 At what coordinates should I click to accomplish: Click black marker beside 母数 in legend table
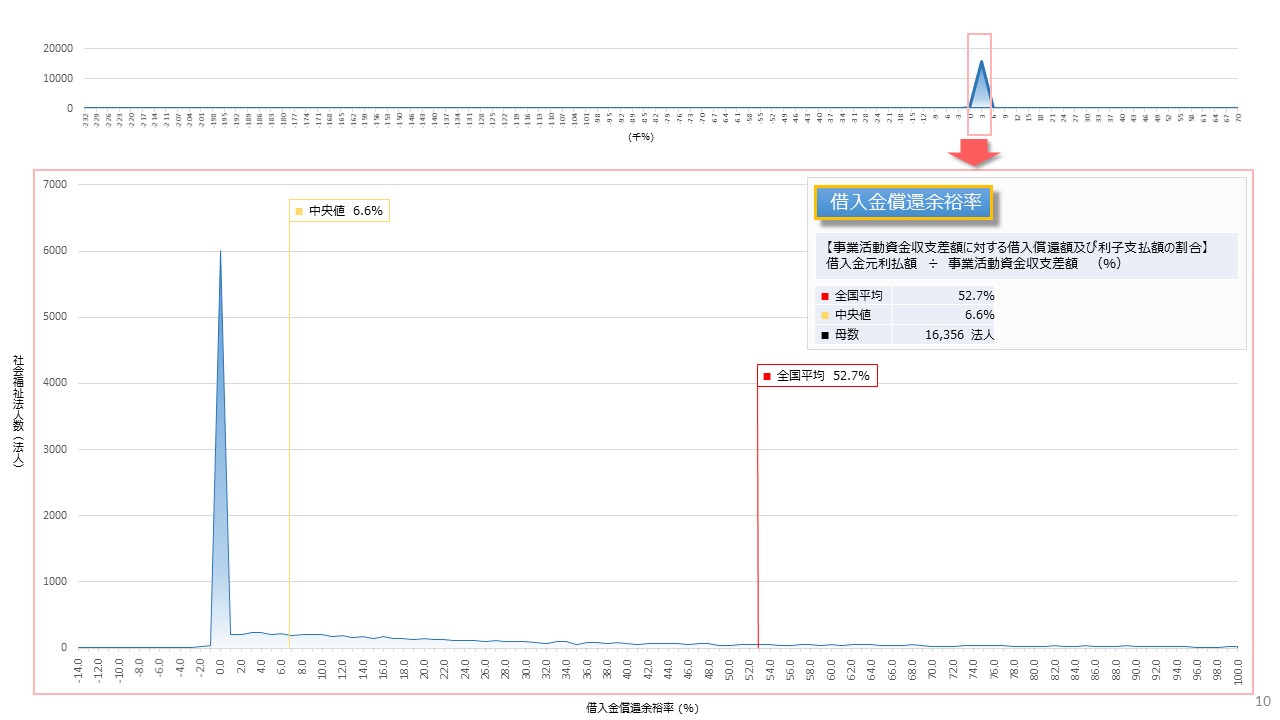[x=823, y=335]
